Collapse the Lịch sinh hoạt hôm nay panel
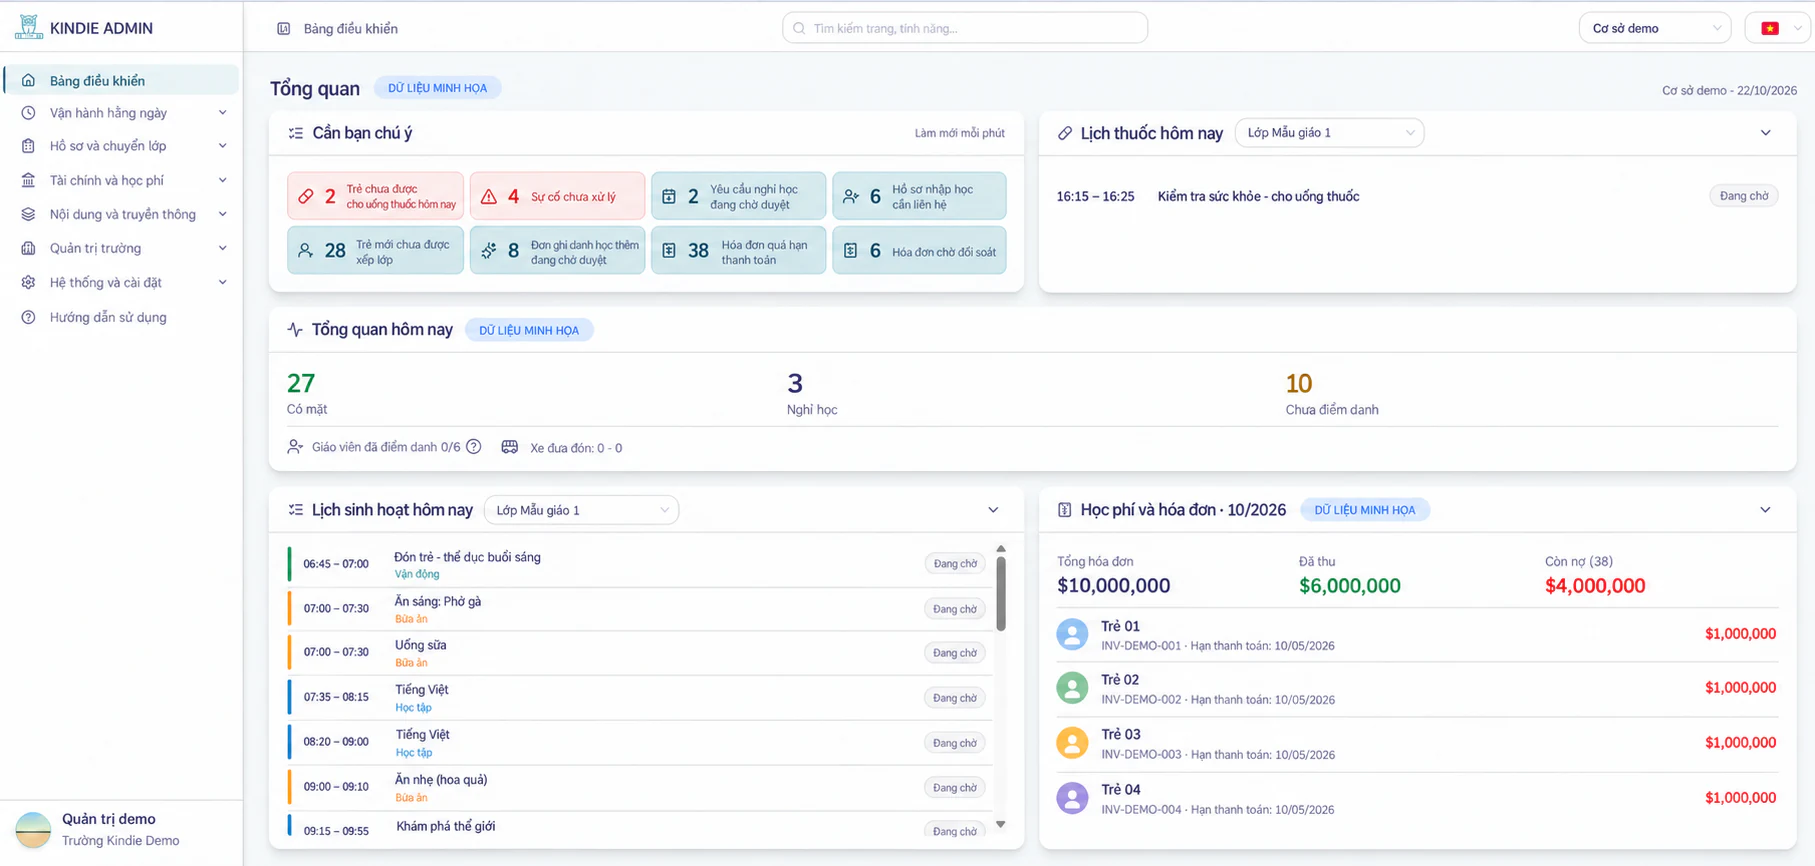 tap(993, 510)
